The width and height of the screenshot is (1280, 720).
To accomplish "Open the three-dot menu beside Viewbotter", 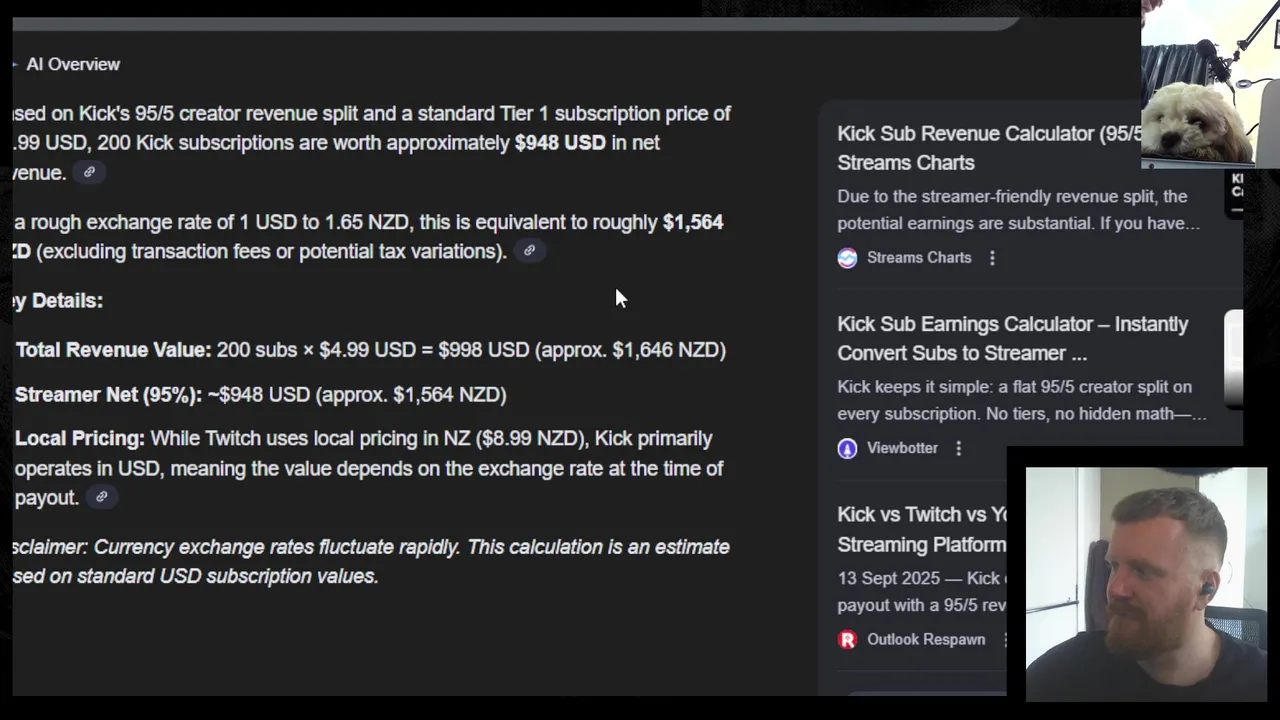I will (x=958, y=448).
